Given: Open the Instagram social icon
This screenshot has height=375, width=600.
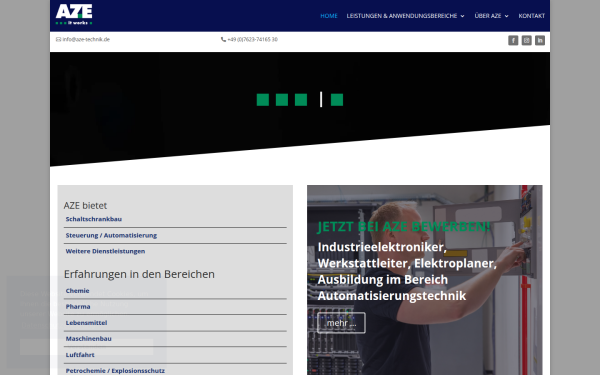Looking at the screenshot, I should tap(527, 40).
